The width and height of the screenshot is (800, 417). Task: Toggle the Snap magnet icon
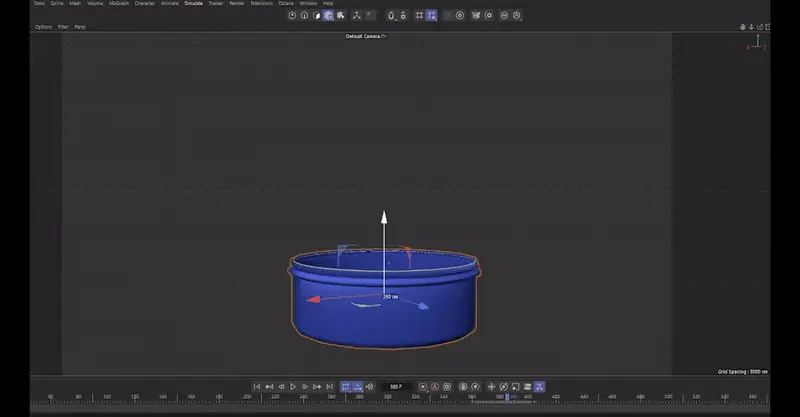tap(391, 15)
